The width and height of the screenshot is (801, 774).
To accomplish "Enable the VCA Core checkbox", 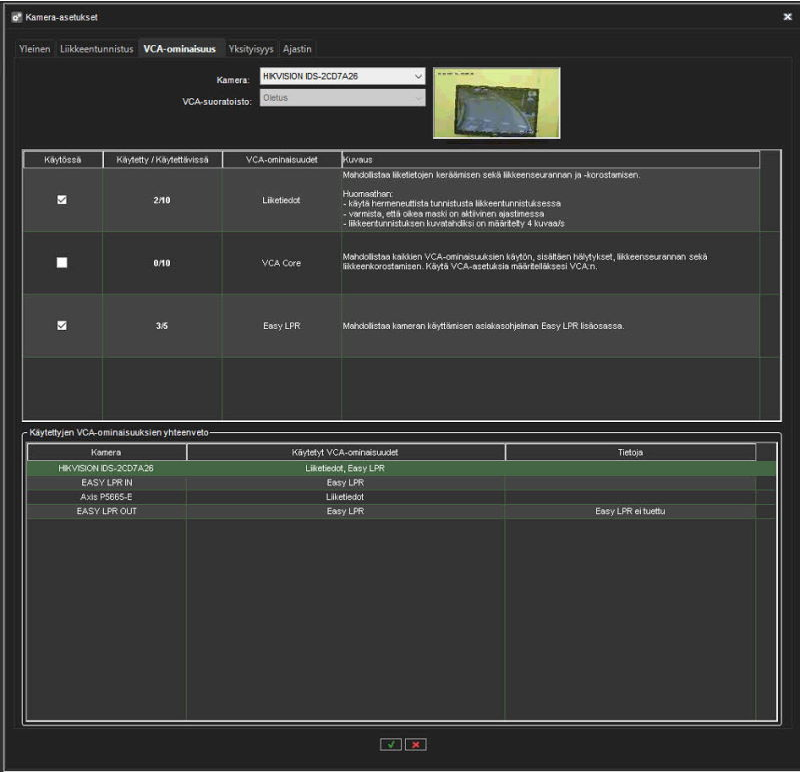I will point(62,262).
